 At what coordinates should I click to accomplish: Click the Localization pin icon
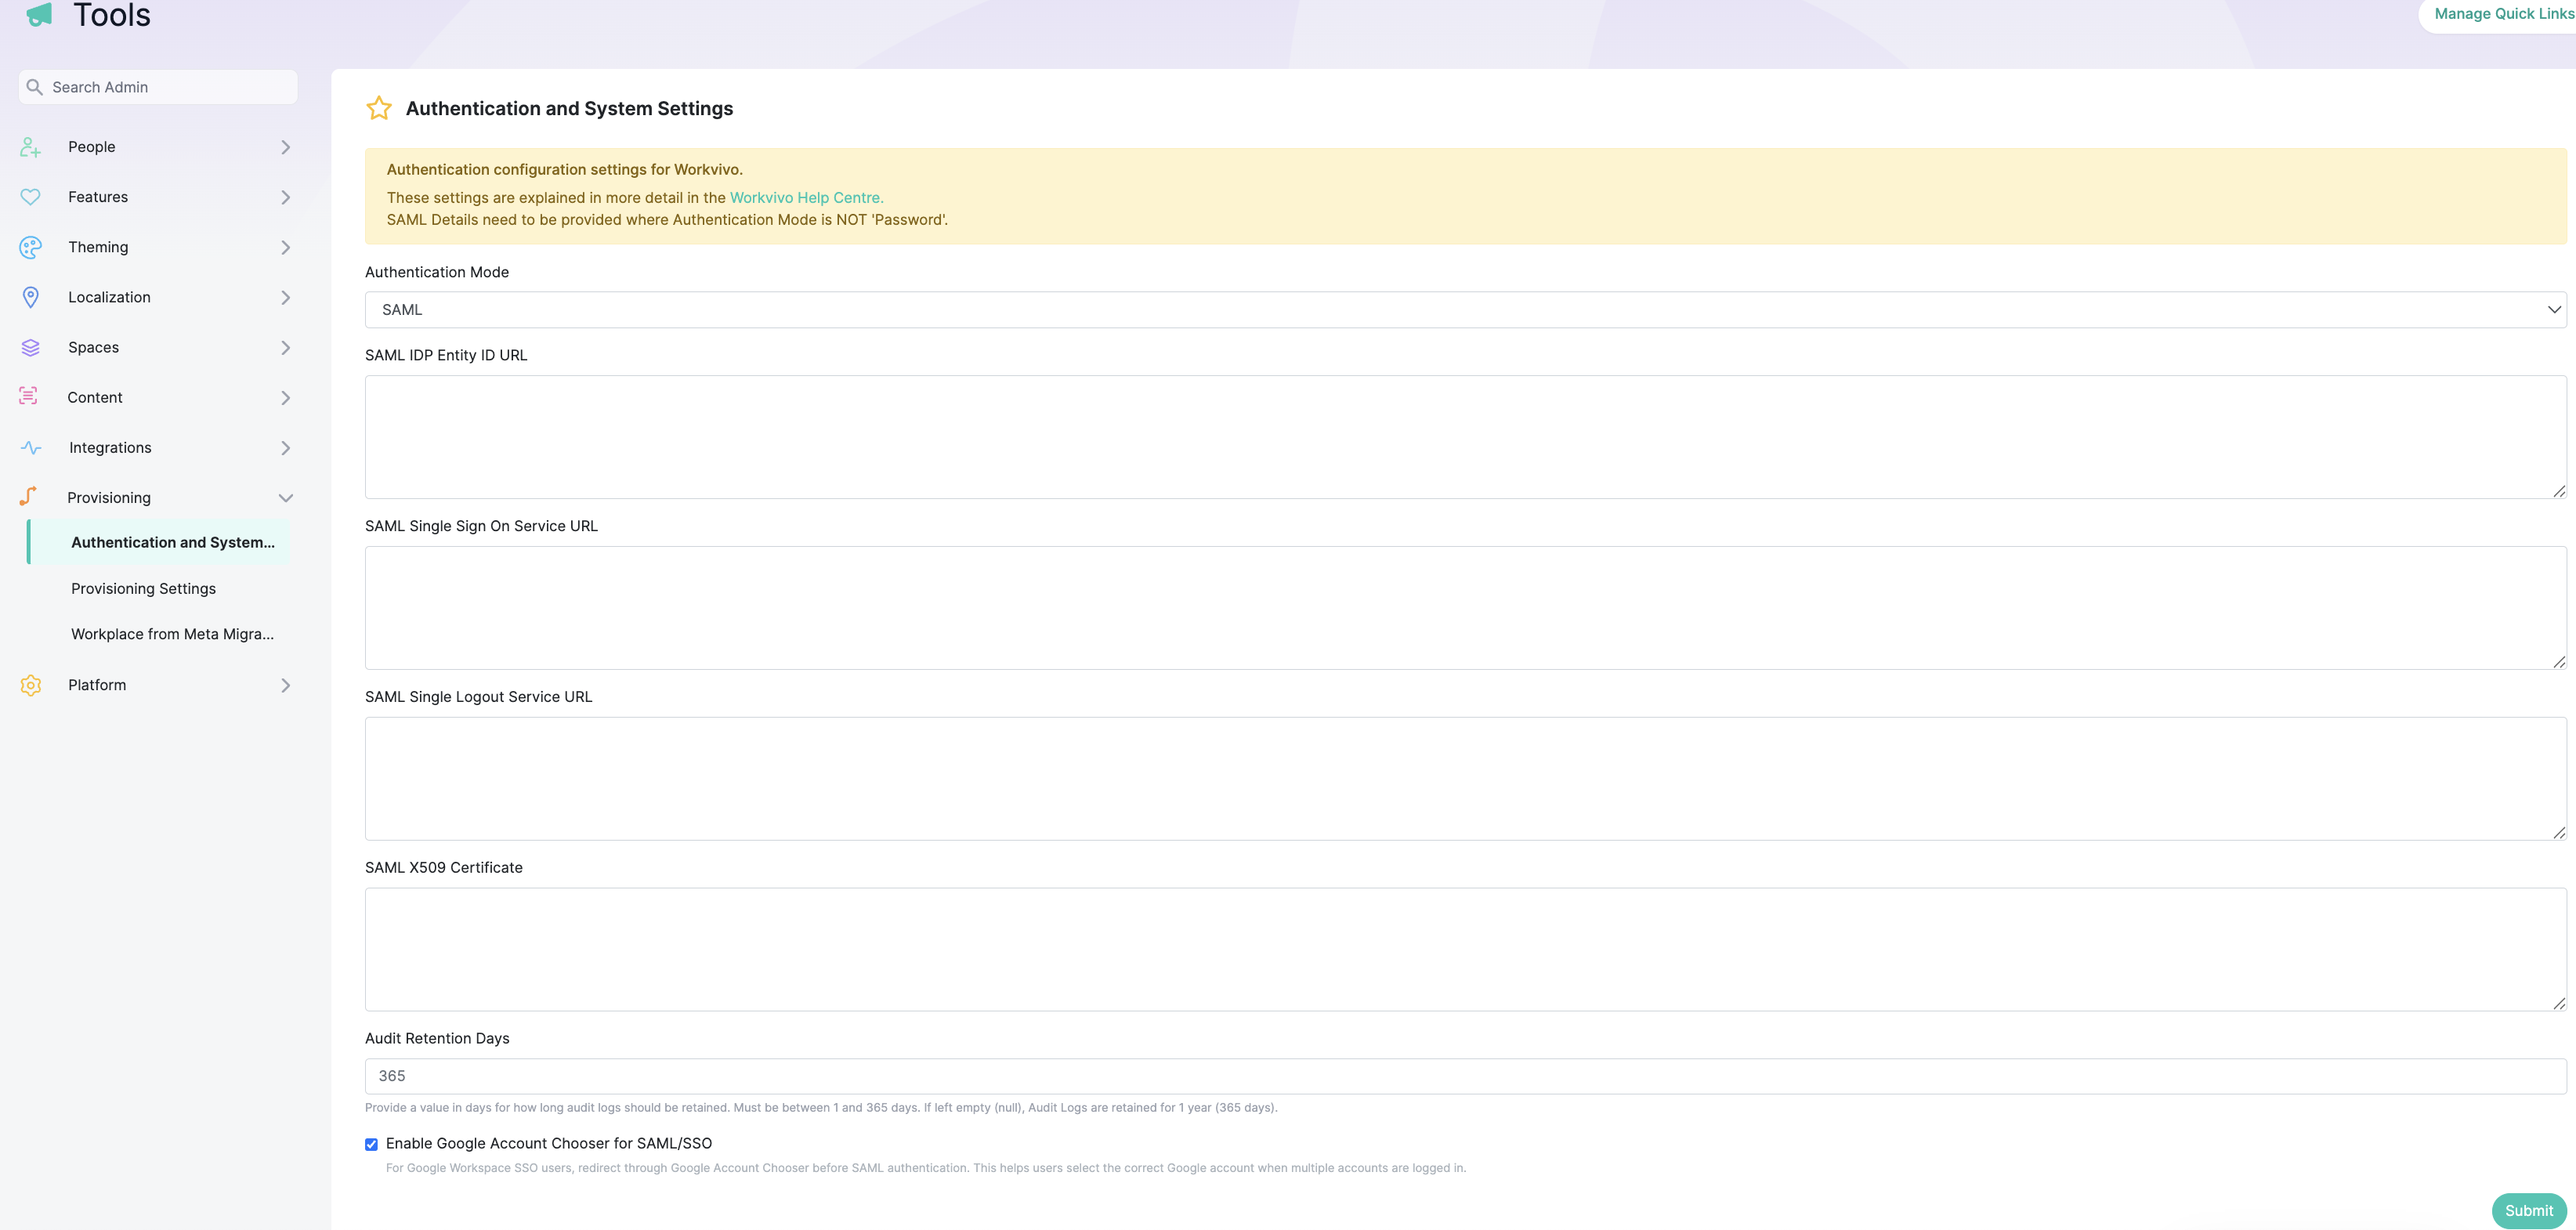[x=30, y=297]
